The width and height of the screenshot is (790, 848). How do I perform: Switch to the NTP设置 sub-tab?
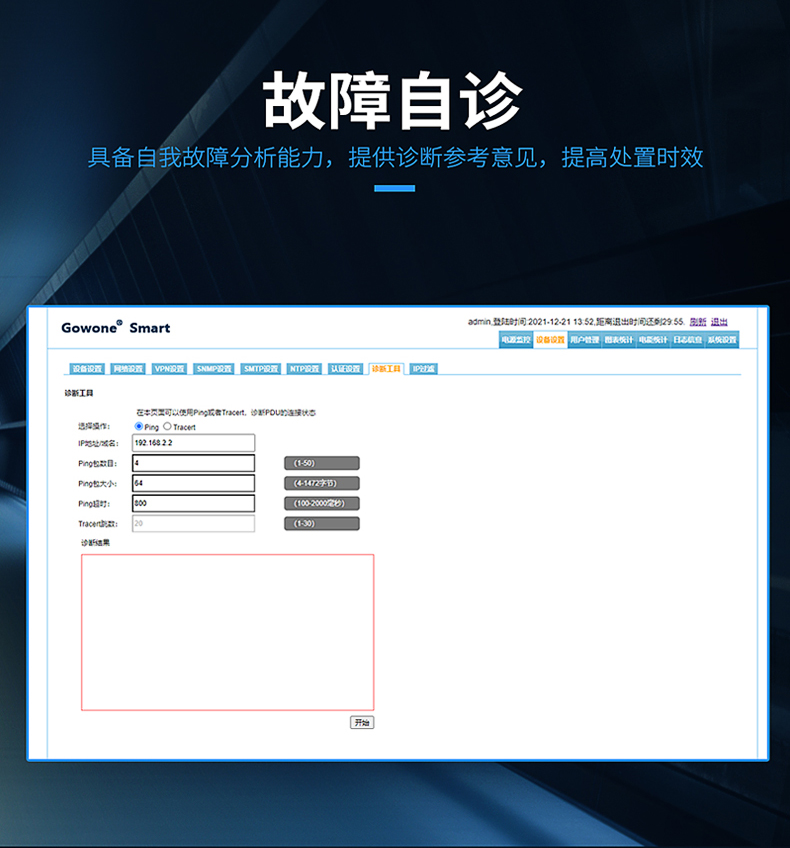coord(305,369)
